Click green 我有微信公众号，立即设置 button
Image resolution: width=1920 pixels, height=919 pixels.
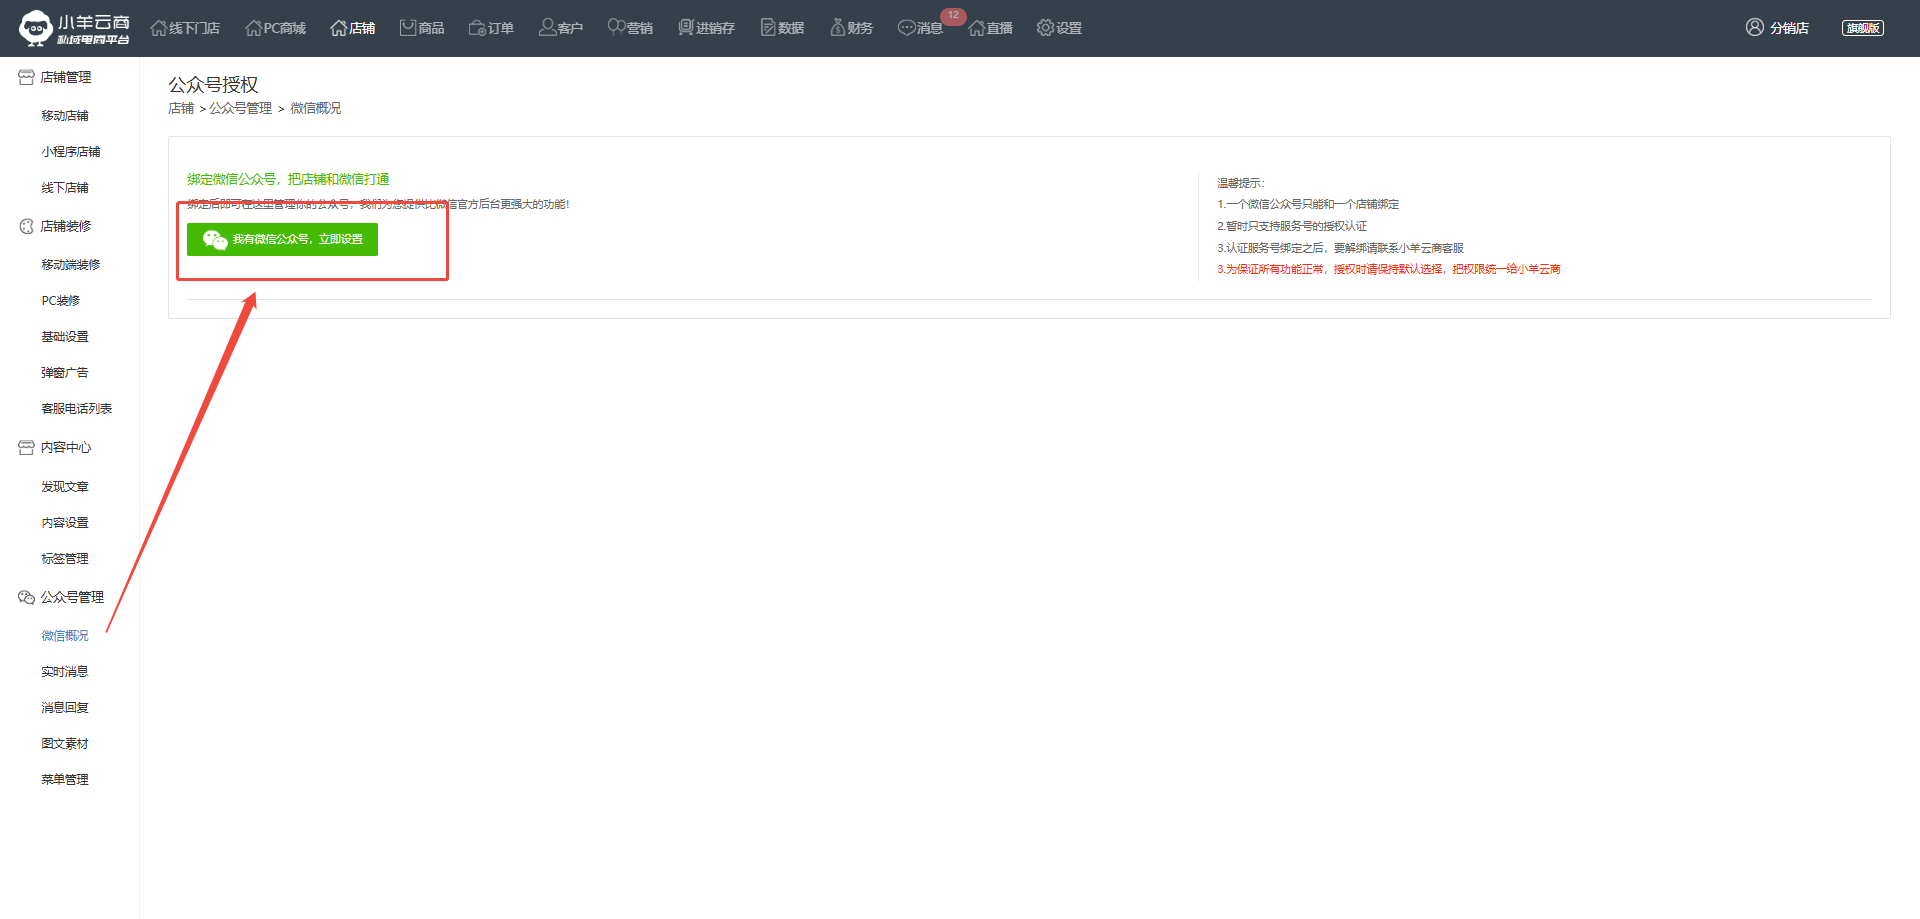coord(282,239)
